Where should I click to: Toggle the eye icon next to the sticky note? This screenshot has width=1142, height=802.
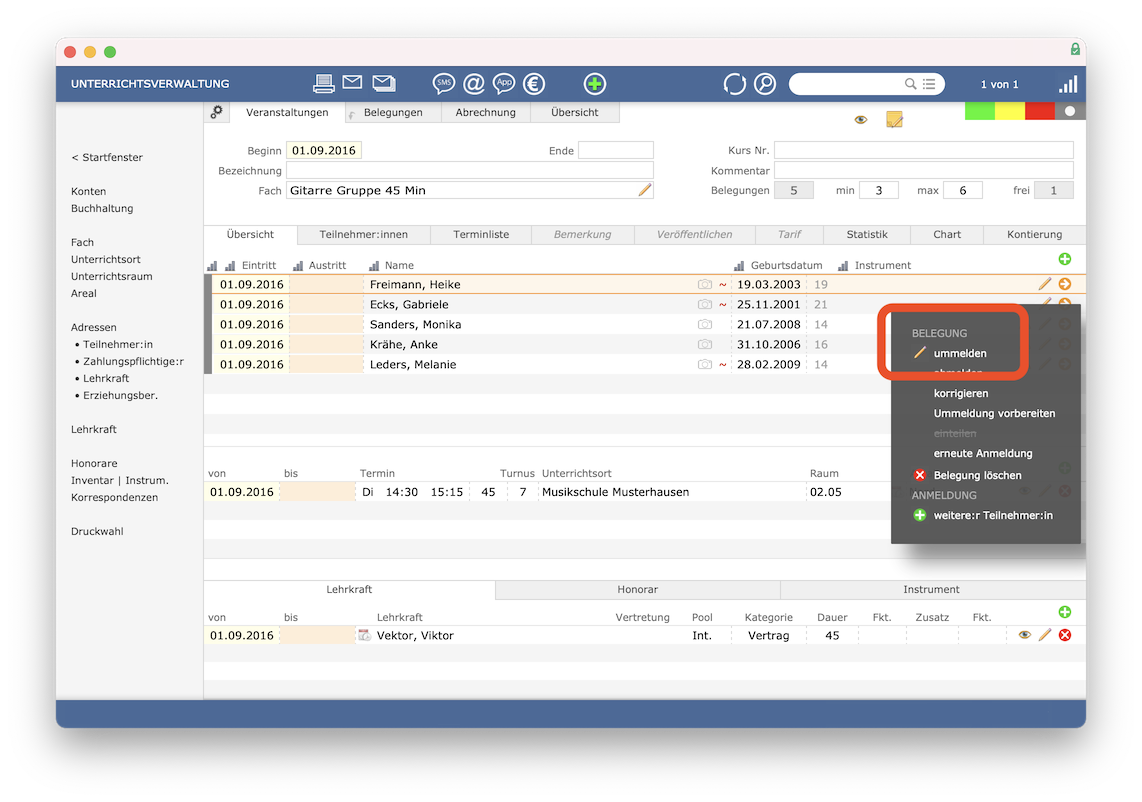pos(861,119)
